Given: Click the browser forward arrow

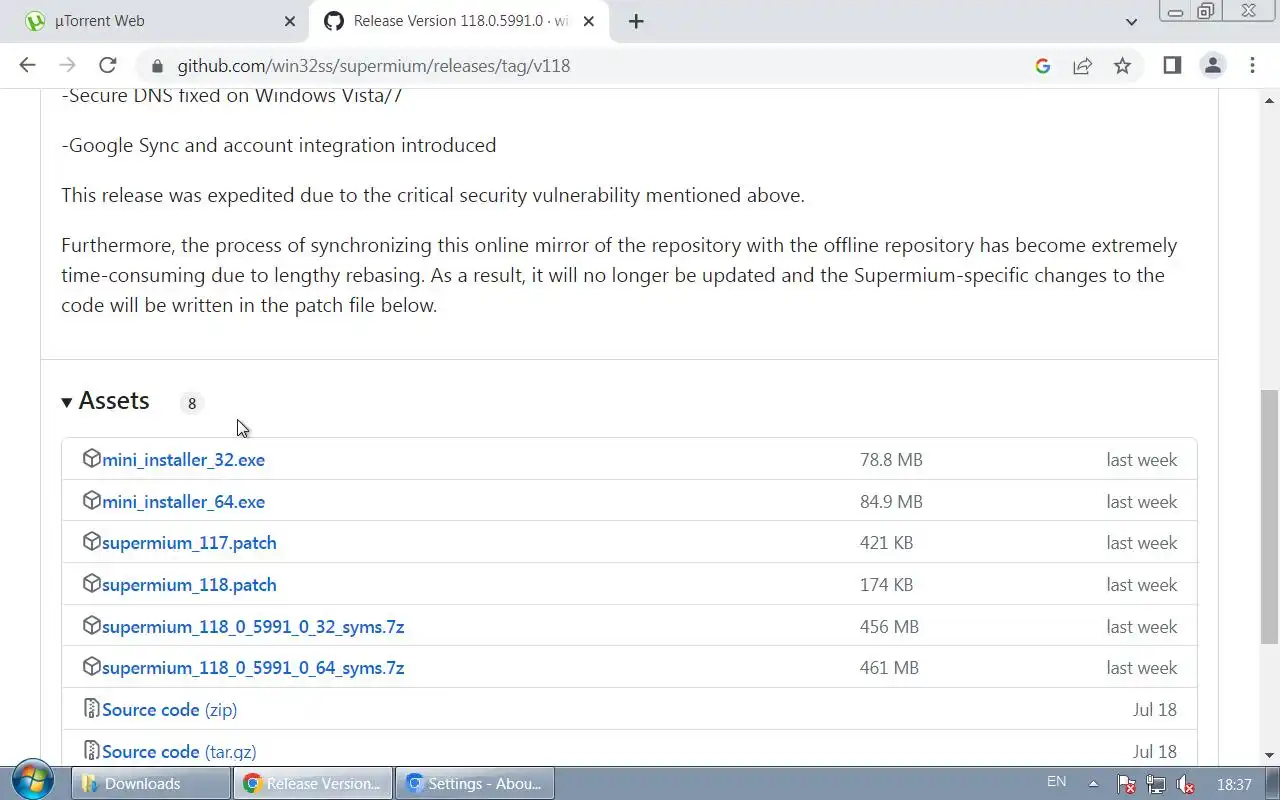Looking at the screenshot, I should [x=67, y=65].
